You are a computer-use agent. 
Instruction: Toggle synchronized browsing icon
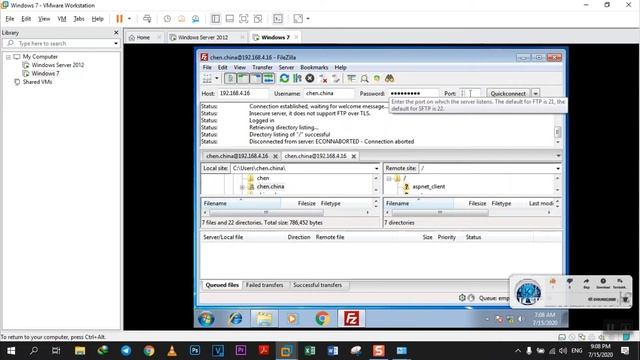pyautogui.click(x=377, y=78)
